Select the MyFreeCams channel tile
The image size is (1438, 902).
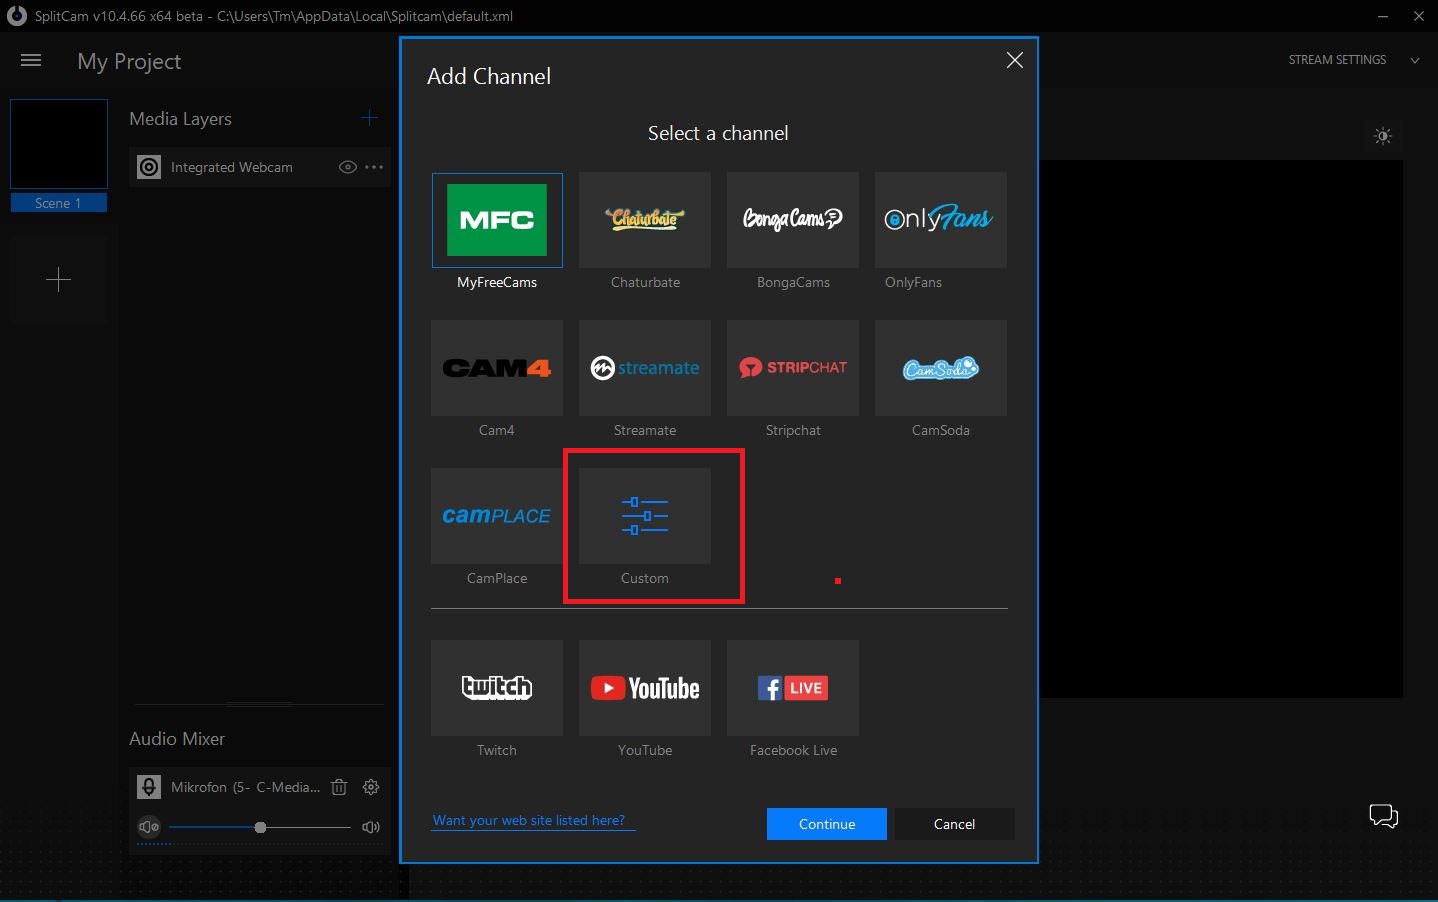click(497, 220)
